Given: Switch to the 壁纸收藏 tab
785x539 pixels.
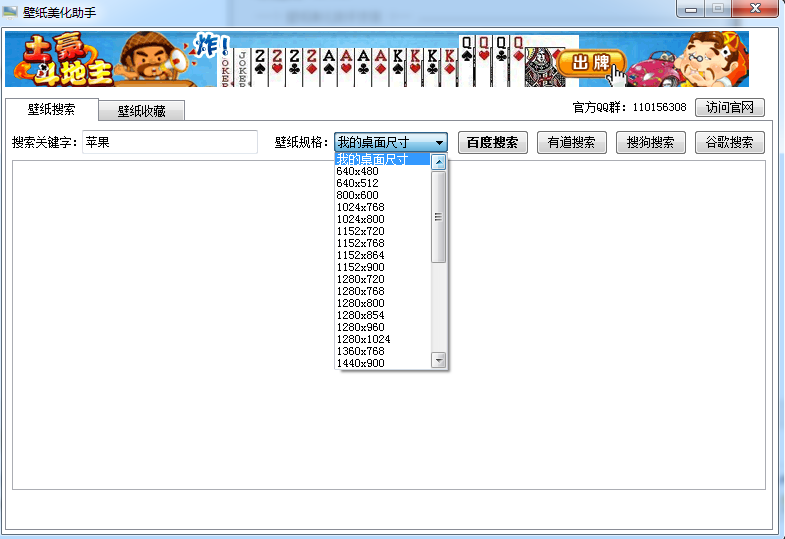Looking at the screenshot, I should coord(141,111).
